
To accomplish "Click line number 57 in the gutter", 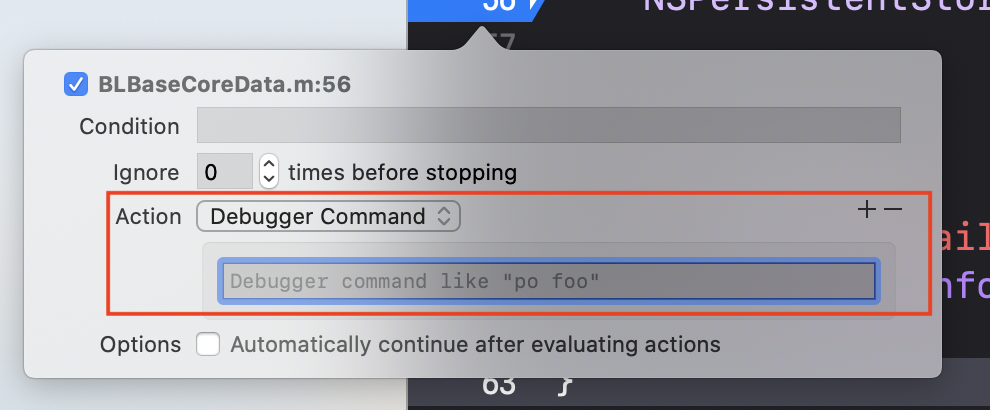I will click(502, 43).
